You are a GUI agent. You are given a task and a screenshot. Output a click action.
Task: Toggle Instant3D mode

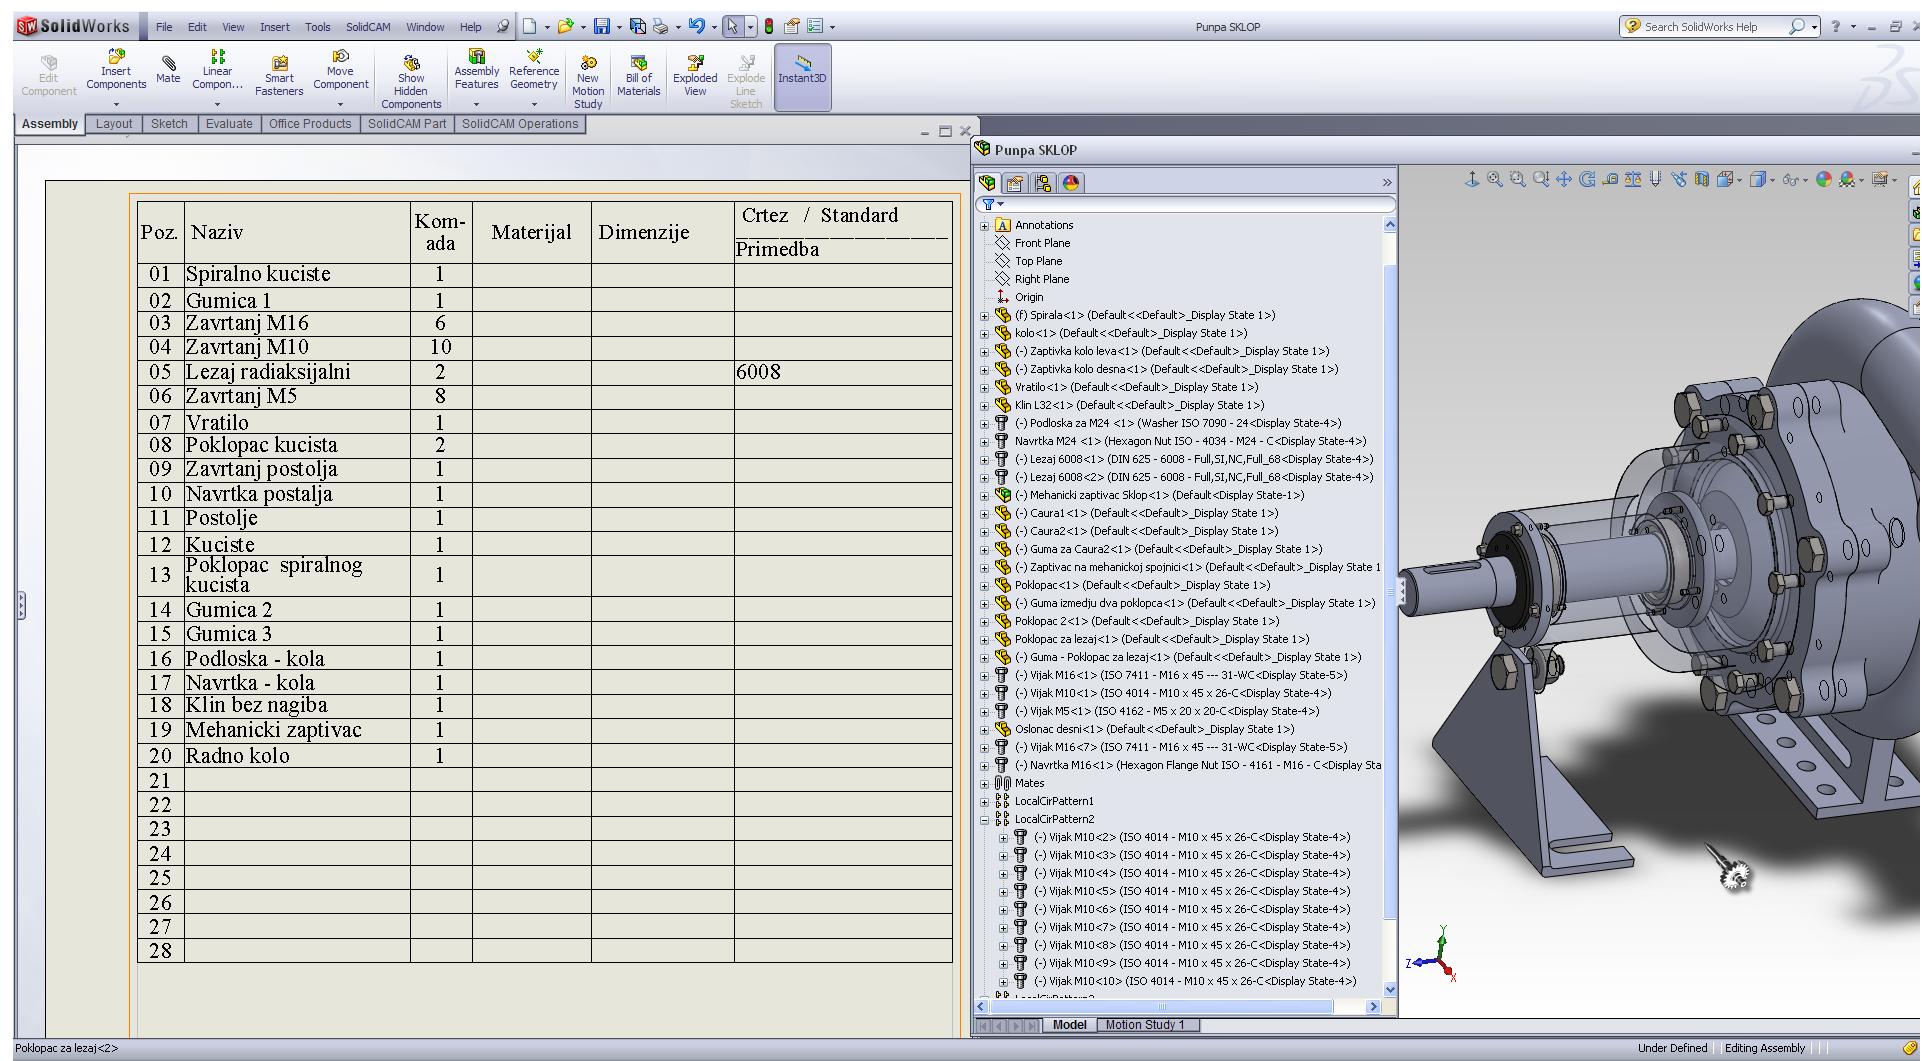(802, 77)
